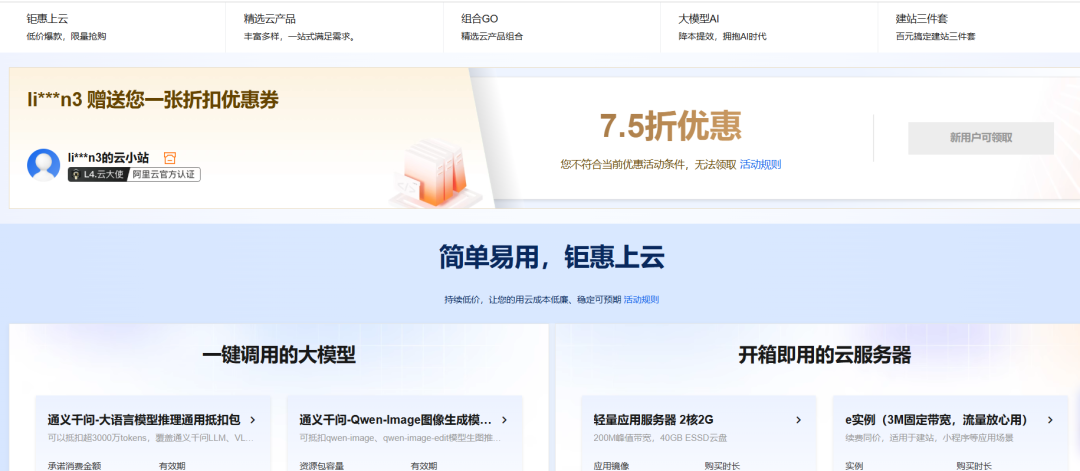
Task: Click the shop icon beside li***n3的云小站
Action: click(170, 158)
